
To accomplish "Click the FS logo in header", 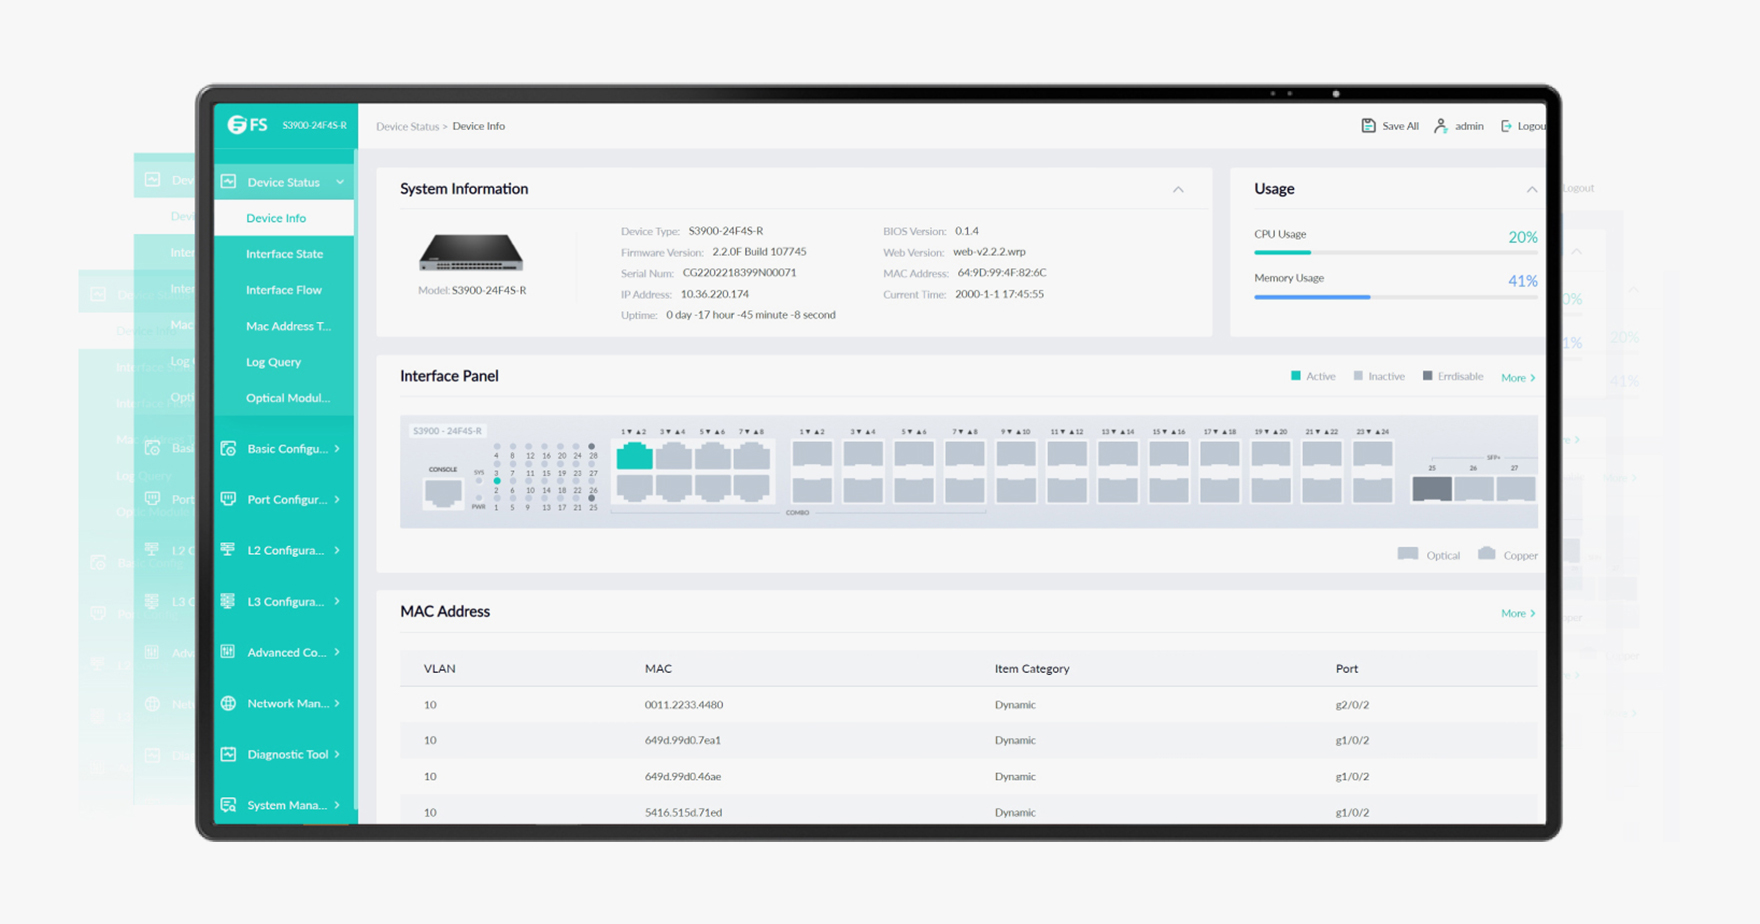I will [248, 125].
